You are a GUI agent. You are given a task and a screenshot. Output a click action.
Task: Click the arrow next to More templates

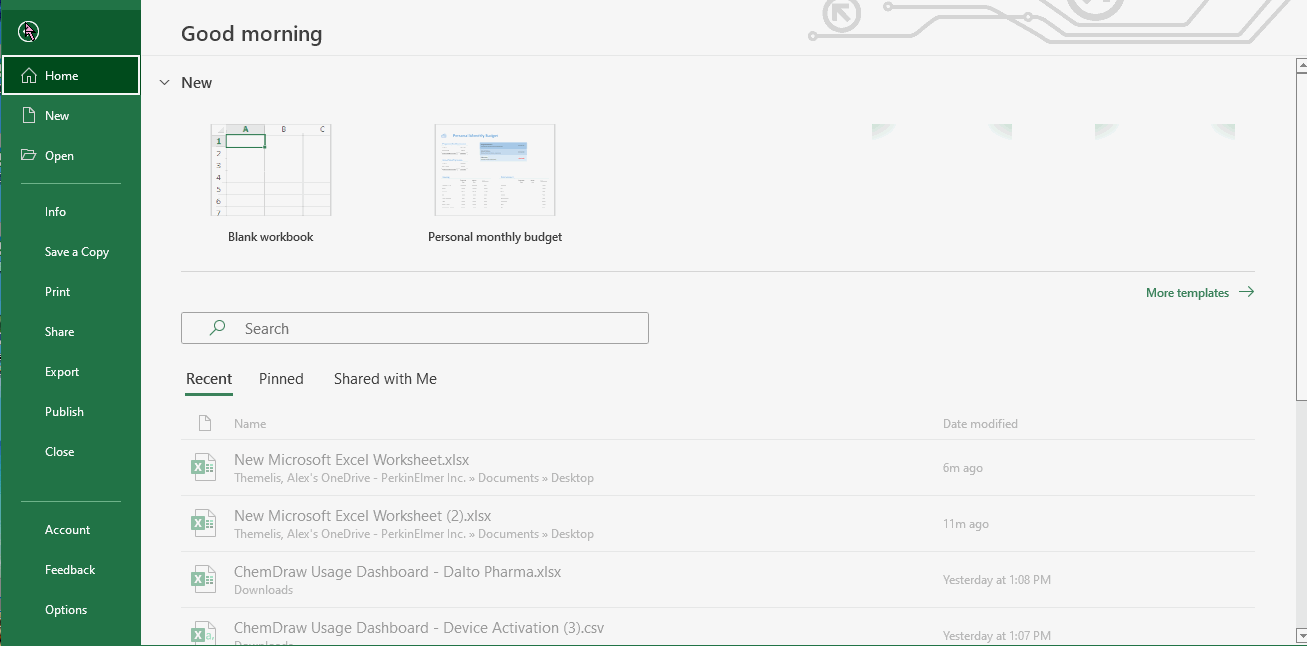(x=1246, y=293)
